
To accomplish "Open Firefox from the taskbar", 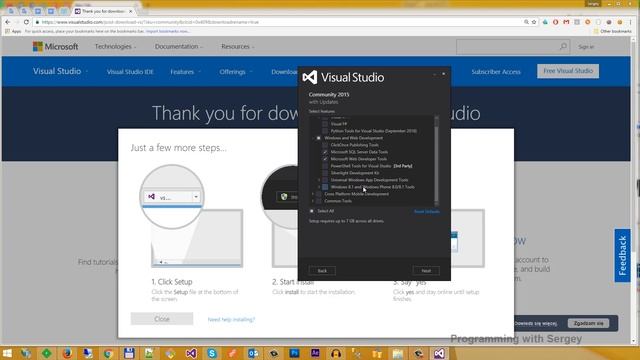I will (x=67, y=353).
